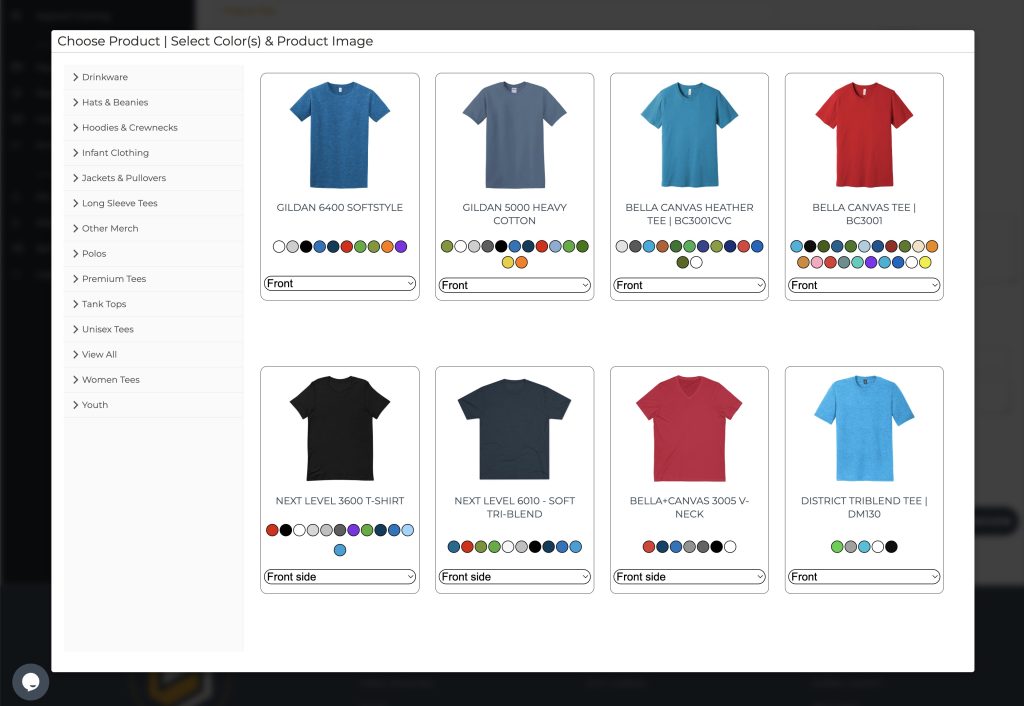Open the Youth category
The height and width of the screenshot is (706, 1024).
(95, 405)
